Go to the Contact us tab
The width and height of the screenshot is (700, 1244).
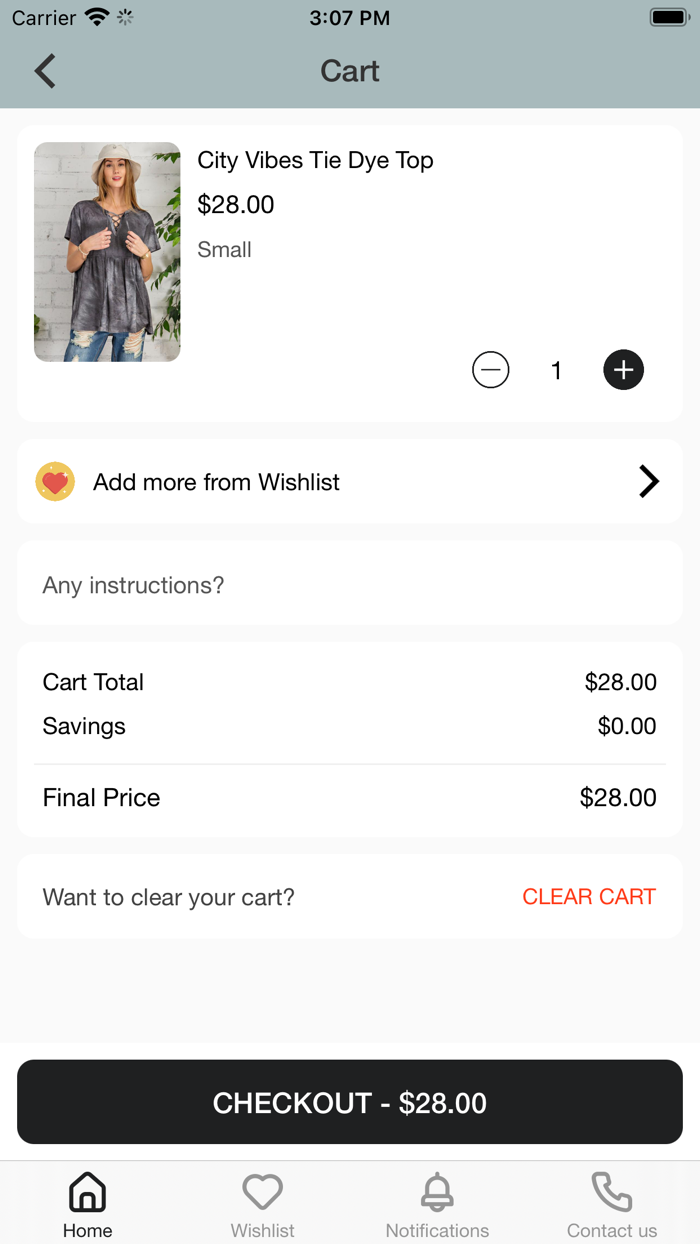pos(612,1204)
